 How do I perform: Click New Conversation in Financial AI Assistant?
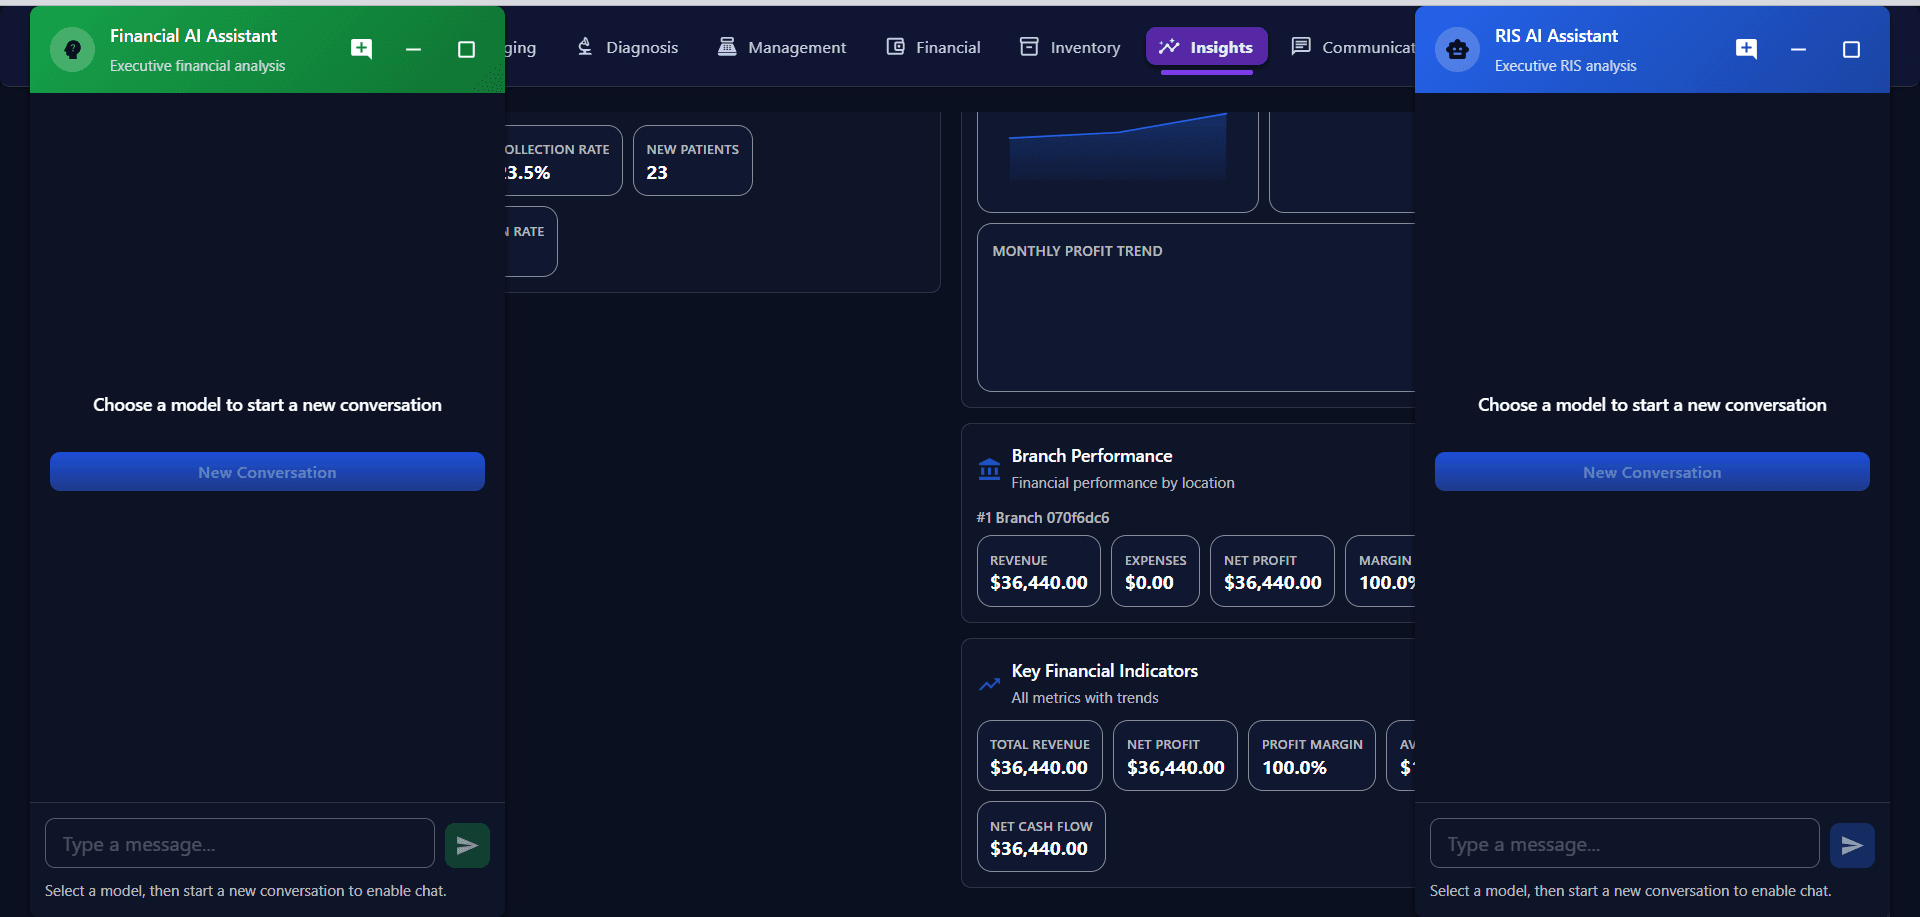point(267,472)
